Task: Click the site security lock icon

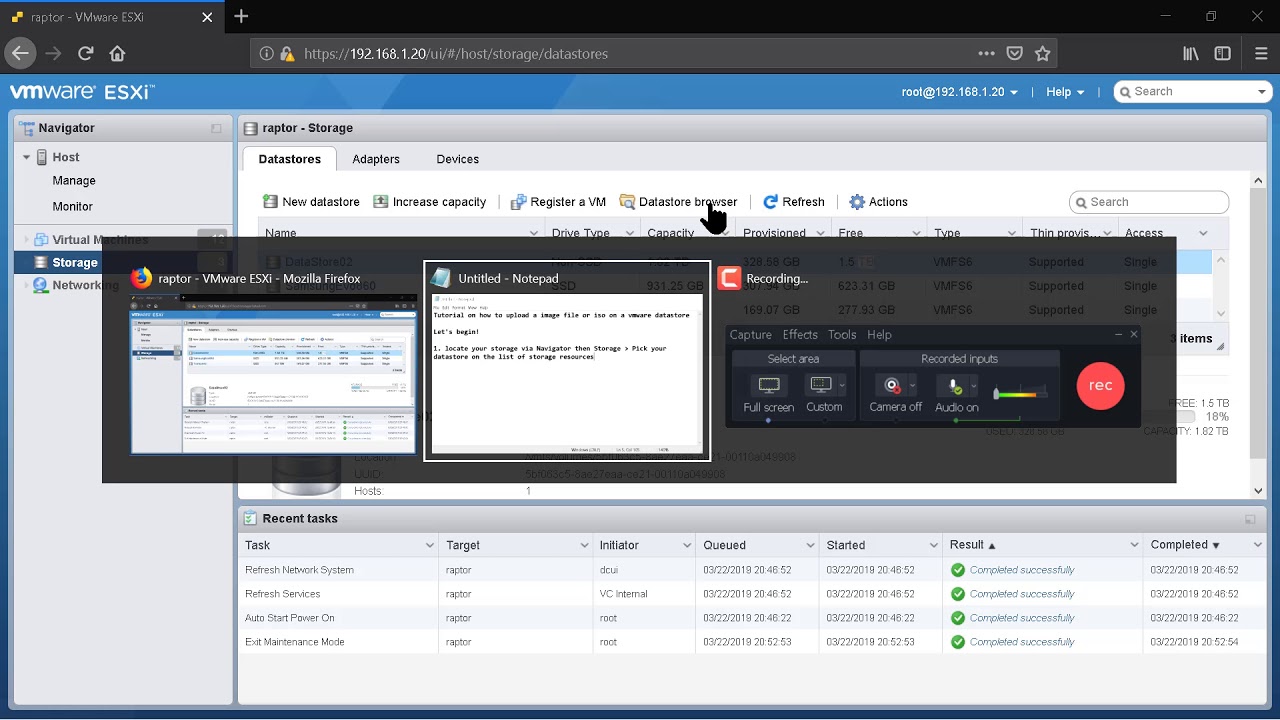Action: pos(287,54)
